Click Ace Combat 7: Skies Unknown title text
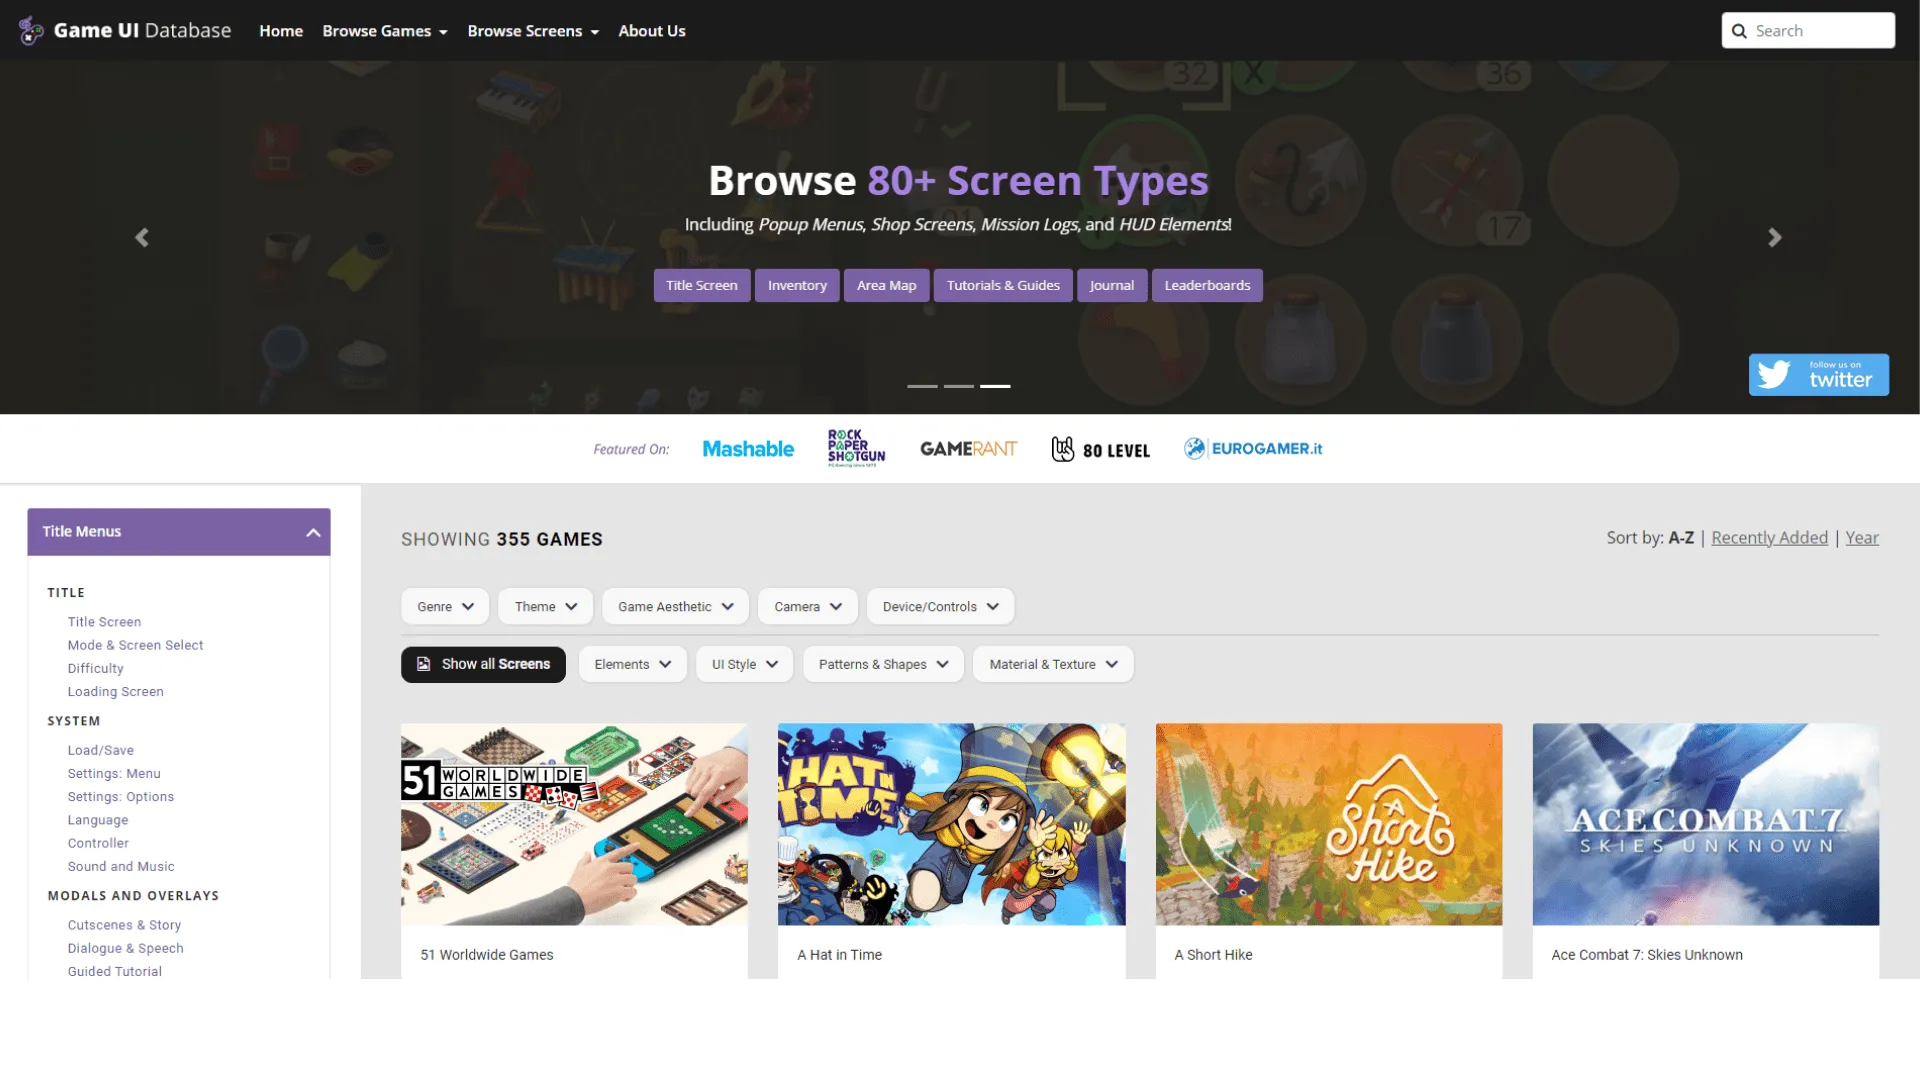Image resolution: width=1920 pixels, height=1080 pixels. (1647, 955)
